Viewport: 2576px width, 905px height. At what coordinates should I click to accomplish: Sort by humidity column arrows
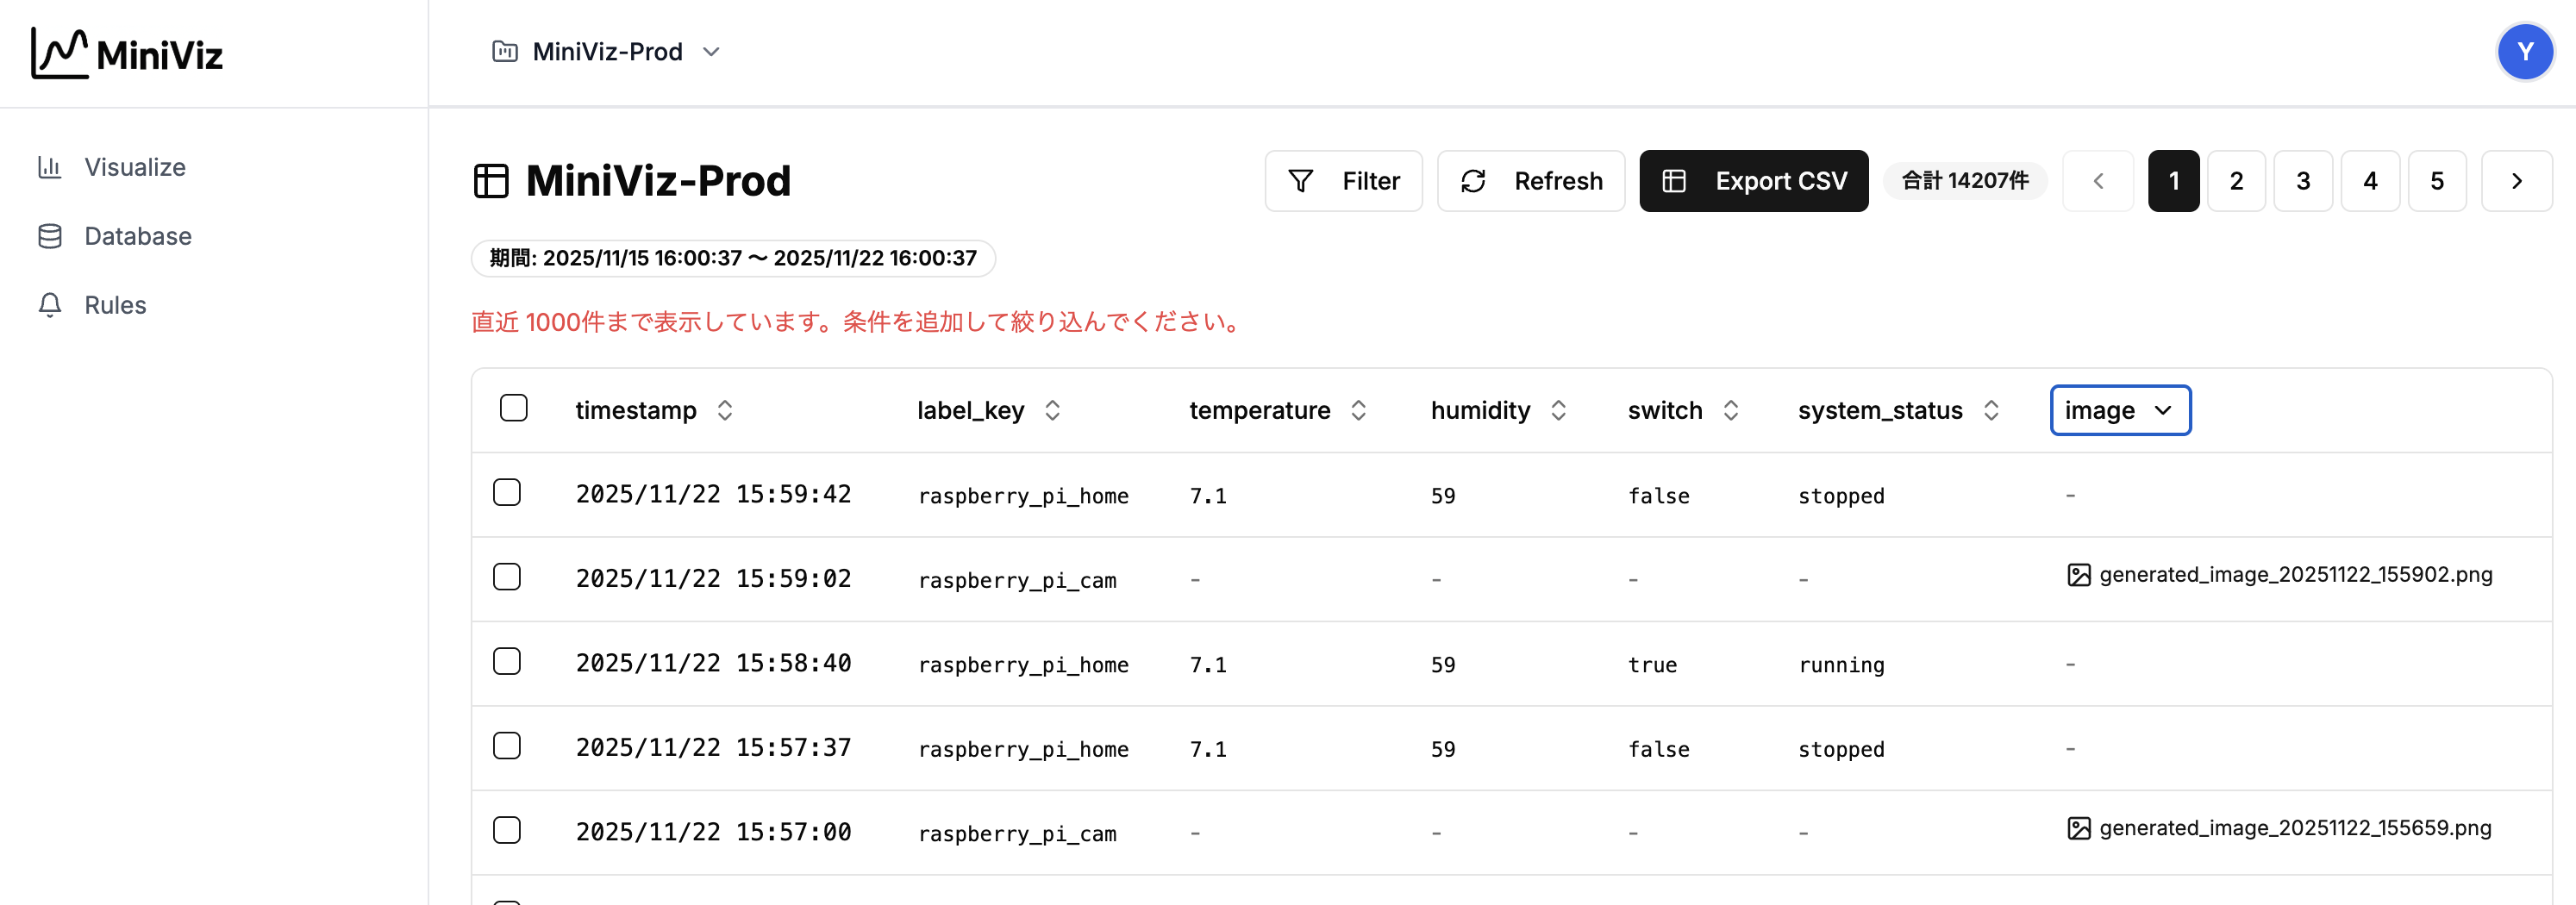(1558, 410)
